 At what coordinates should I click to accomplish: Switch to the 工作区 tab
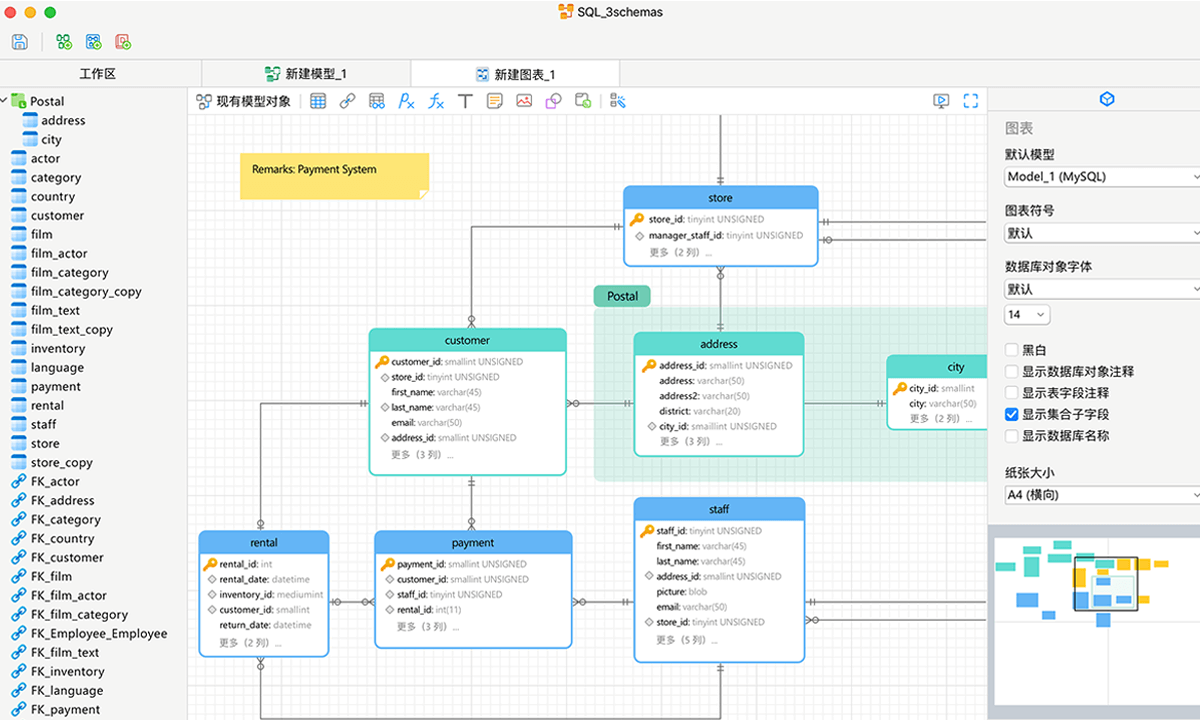point(98,74)
